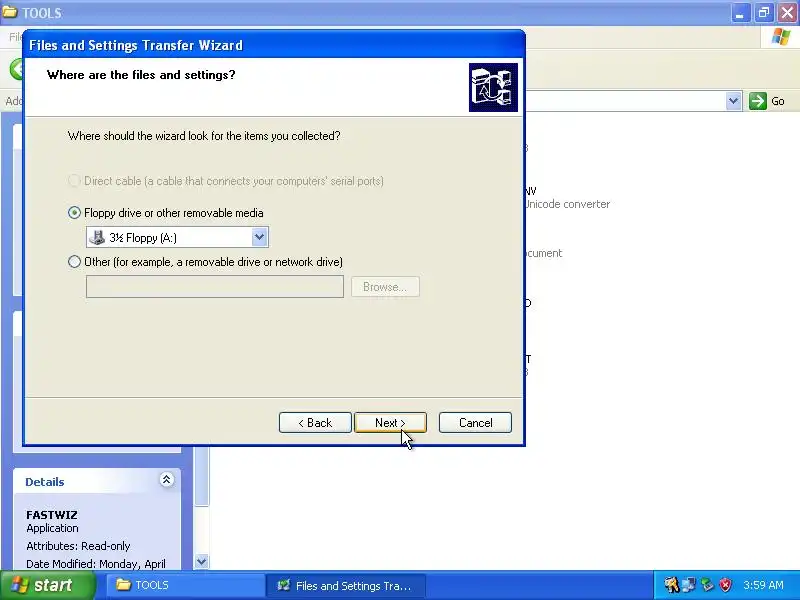
Task: Open the network connection tray icon
Action: (x=689, y=585)
